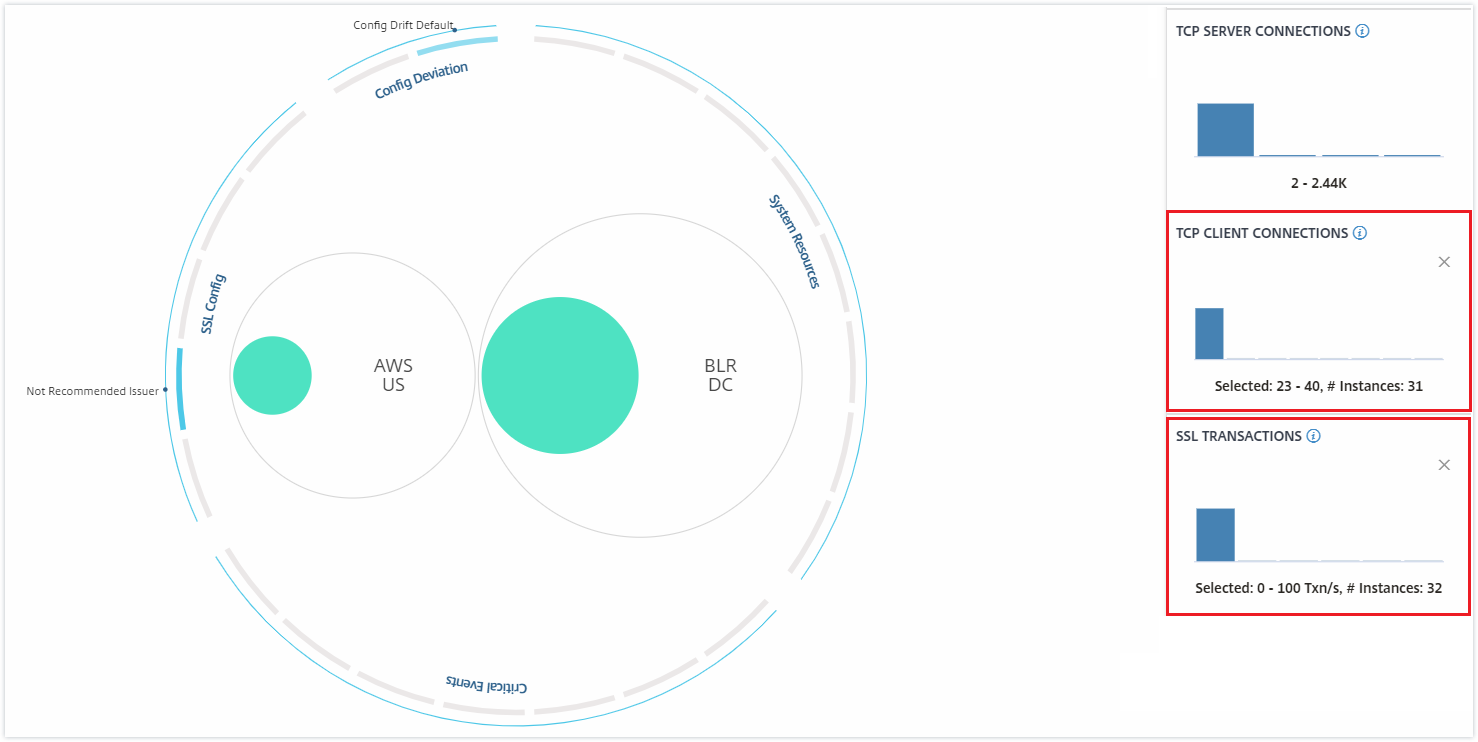Click the 'Selected: 23 - 40' instances text
The height and width of the screenshot is (742, 1478).
[x=1318, y=386]
